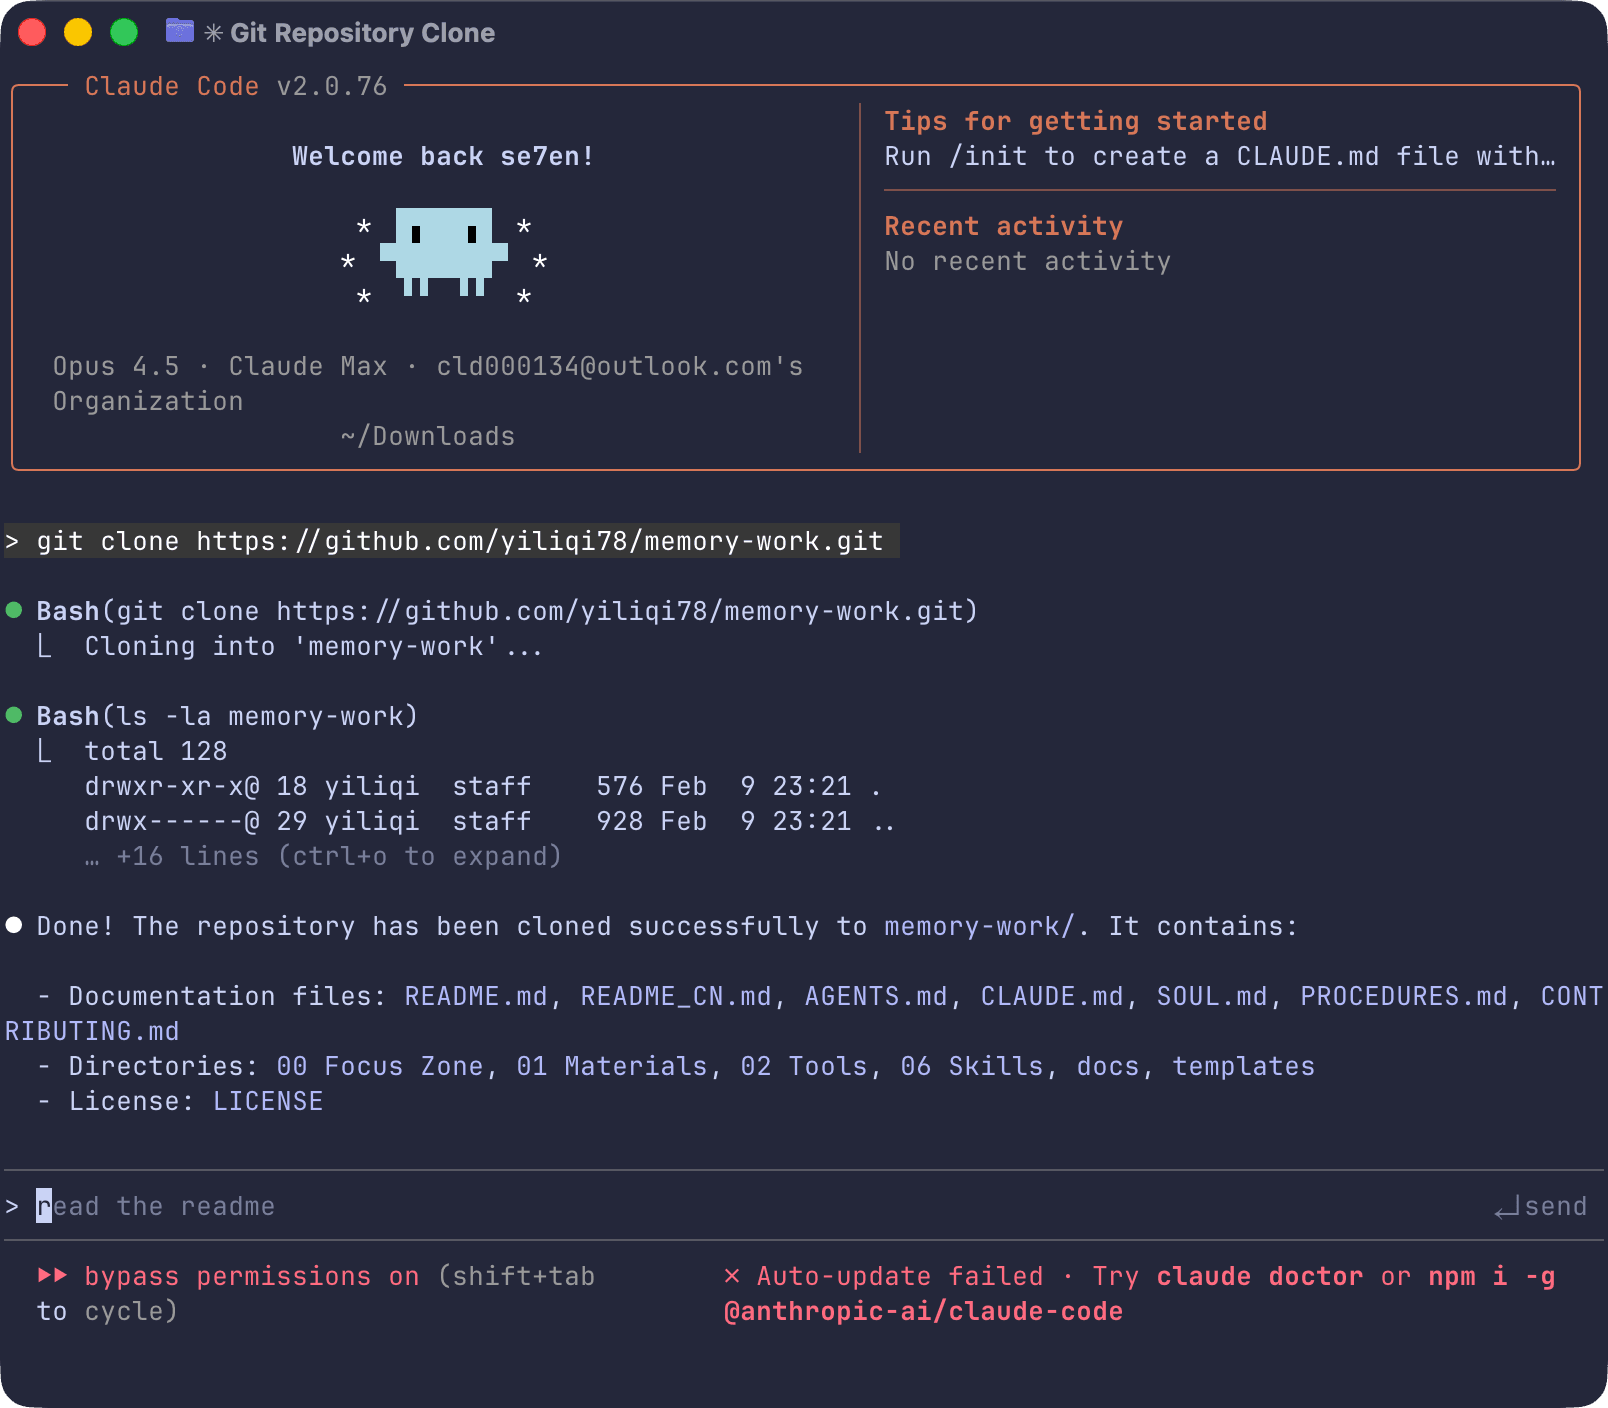The image size is (1608, 1408).
Task: Open the SOUL.md file reference
Action: click(1212, 997)
